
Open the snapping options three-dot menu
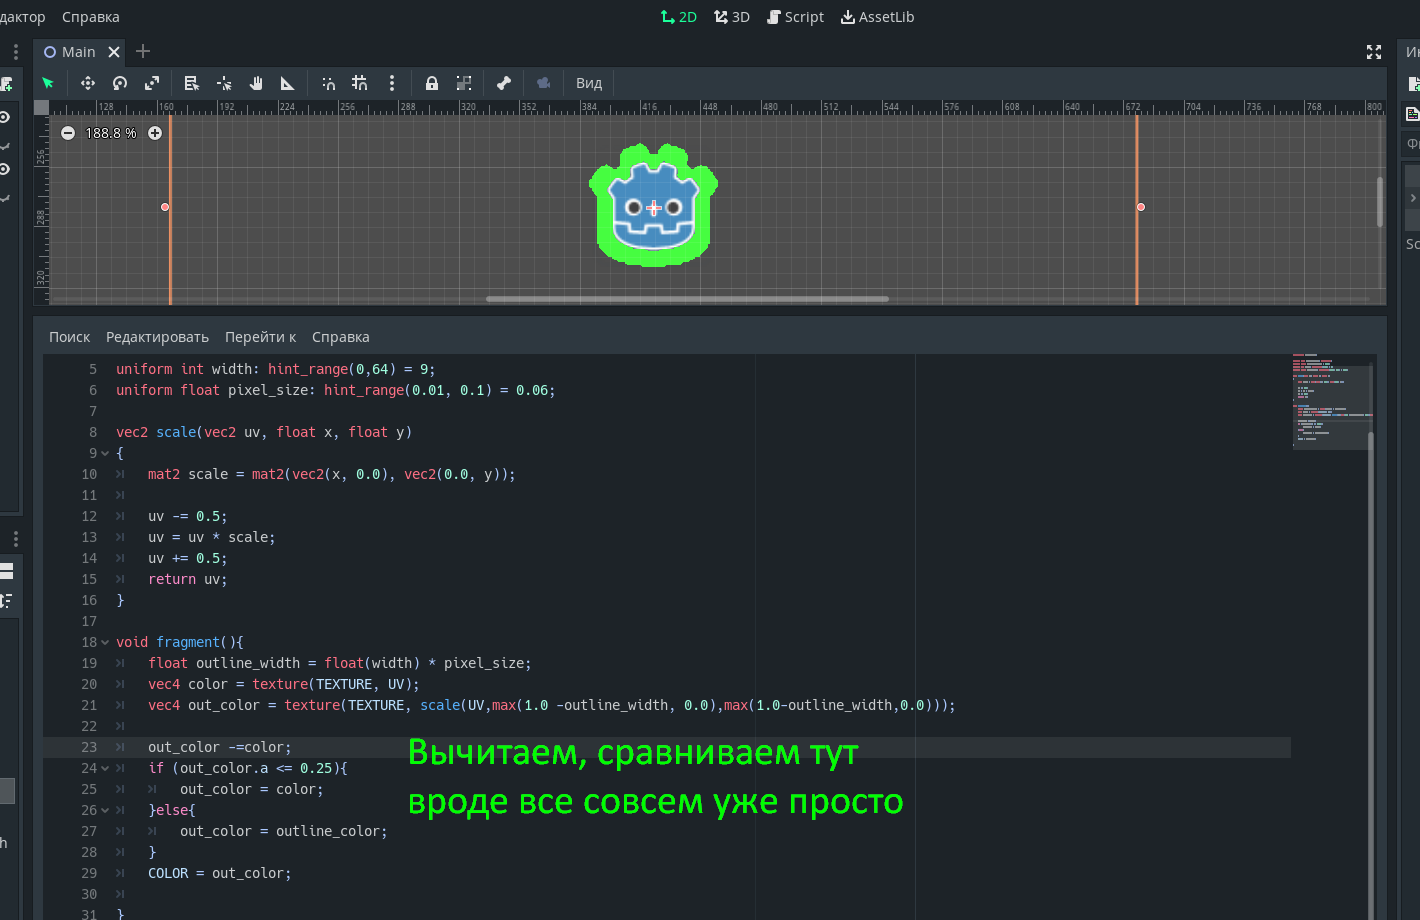pos(392,83)
